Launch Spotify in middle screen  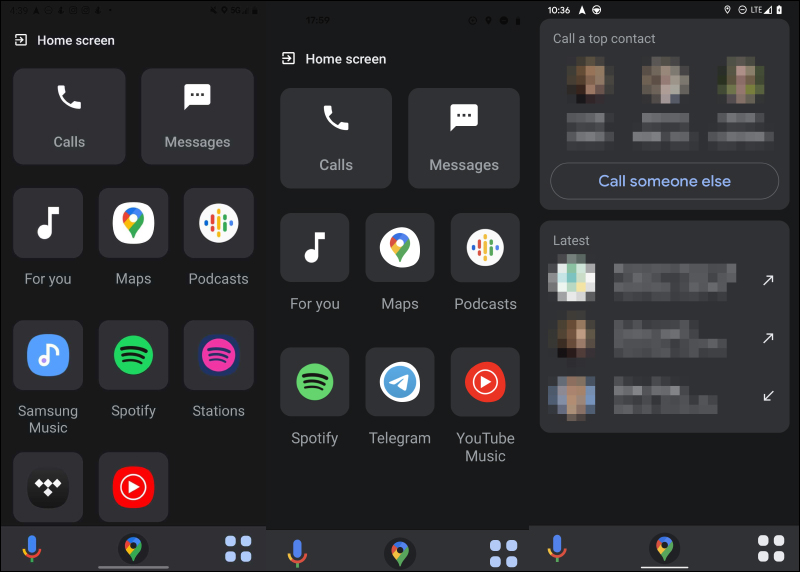point(315,382)
